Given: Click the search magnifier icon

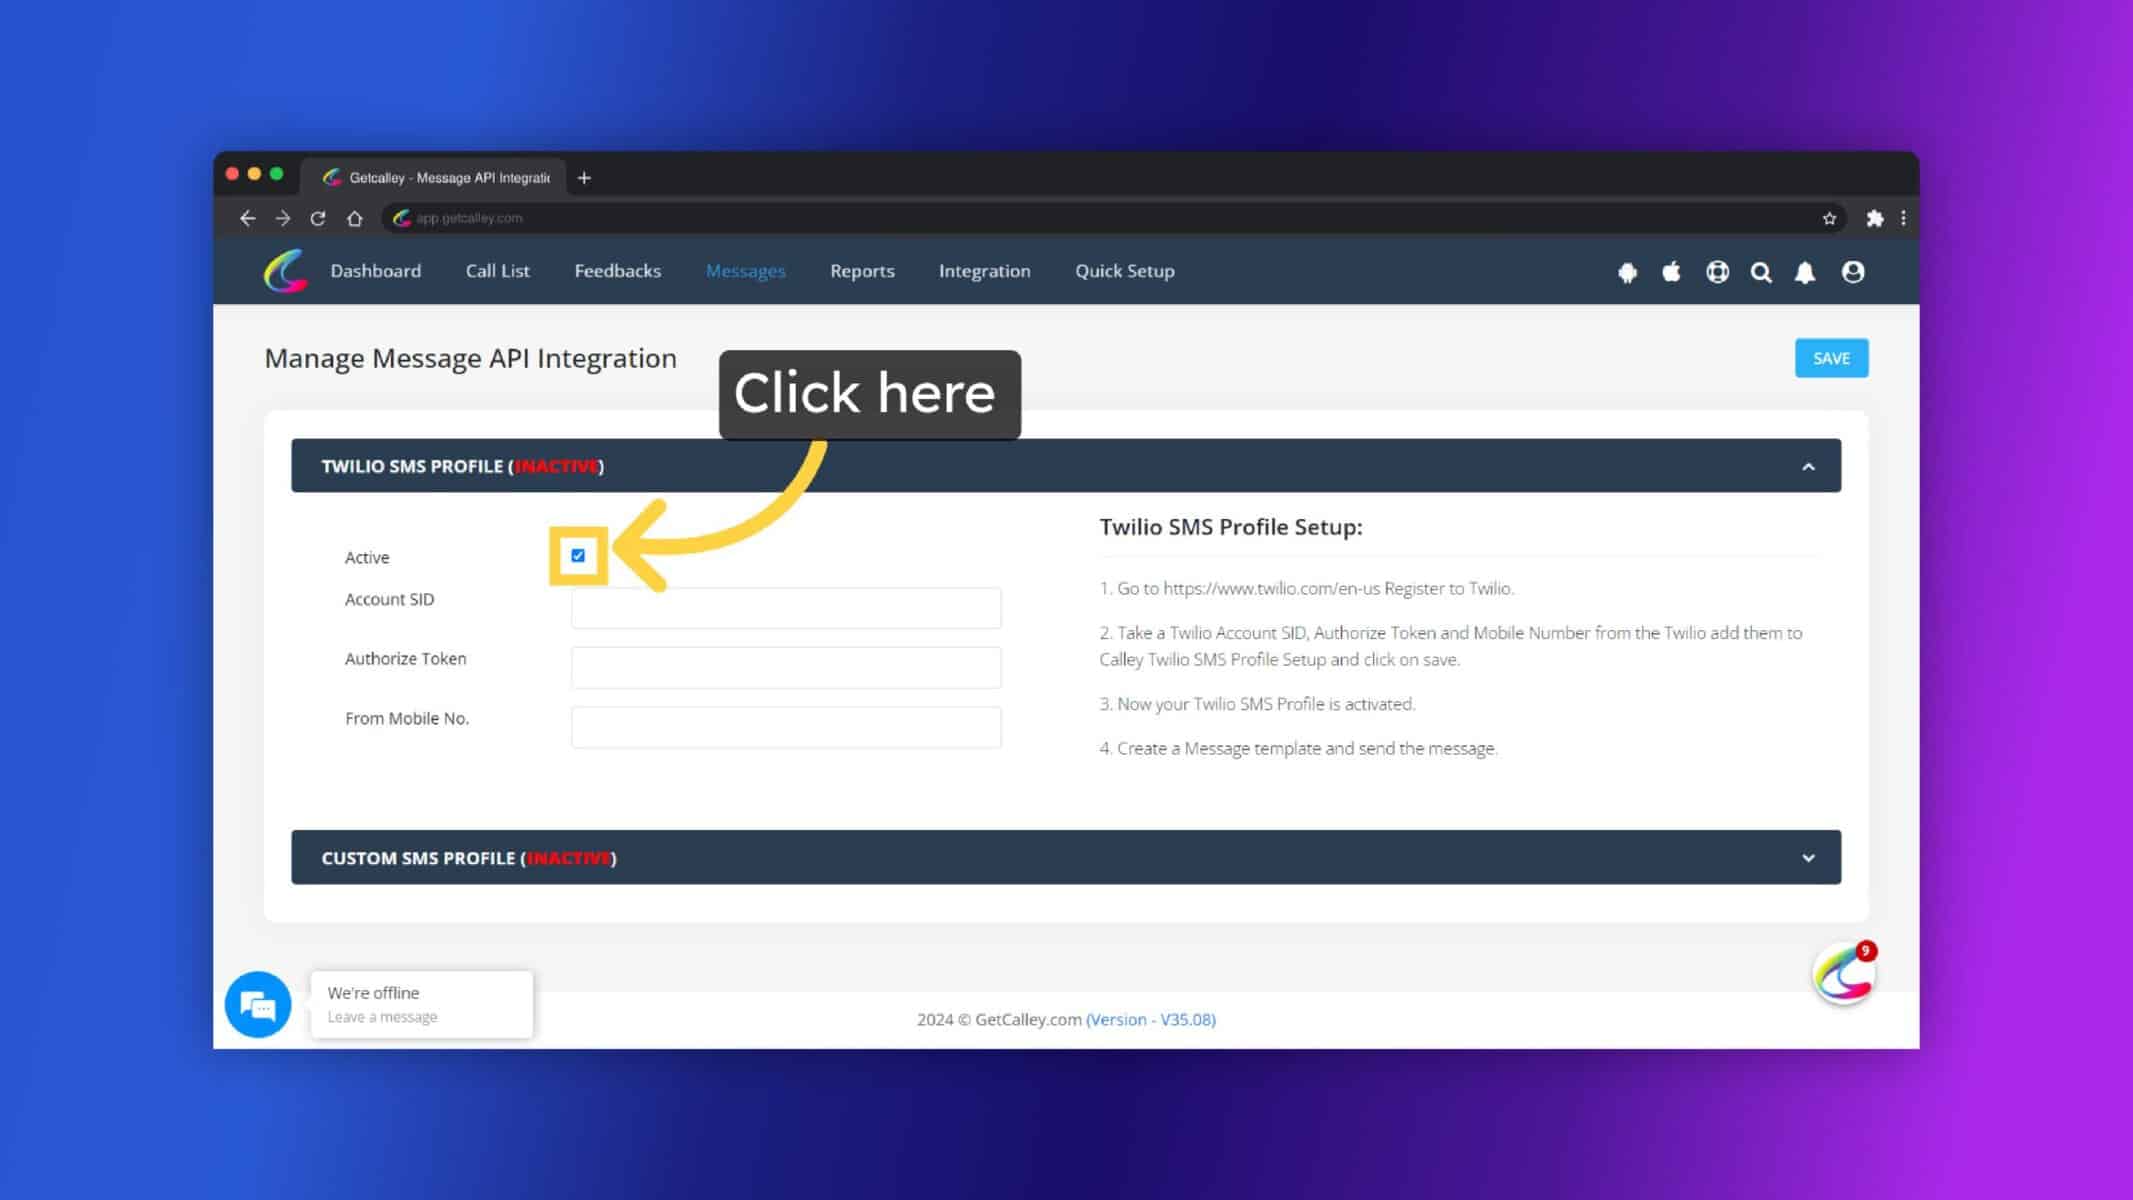Looking at the screenshot, I should pos(1761,272).
